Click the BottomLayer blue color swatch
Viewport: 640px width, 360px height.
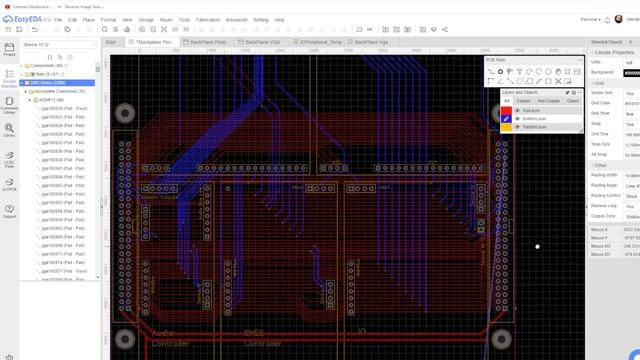pos(506,119)
